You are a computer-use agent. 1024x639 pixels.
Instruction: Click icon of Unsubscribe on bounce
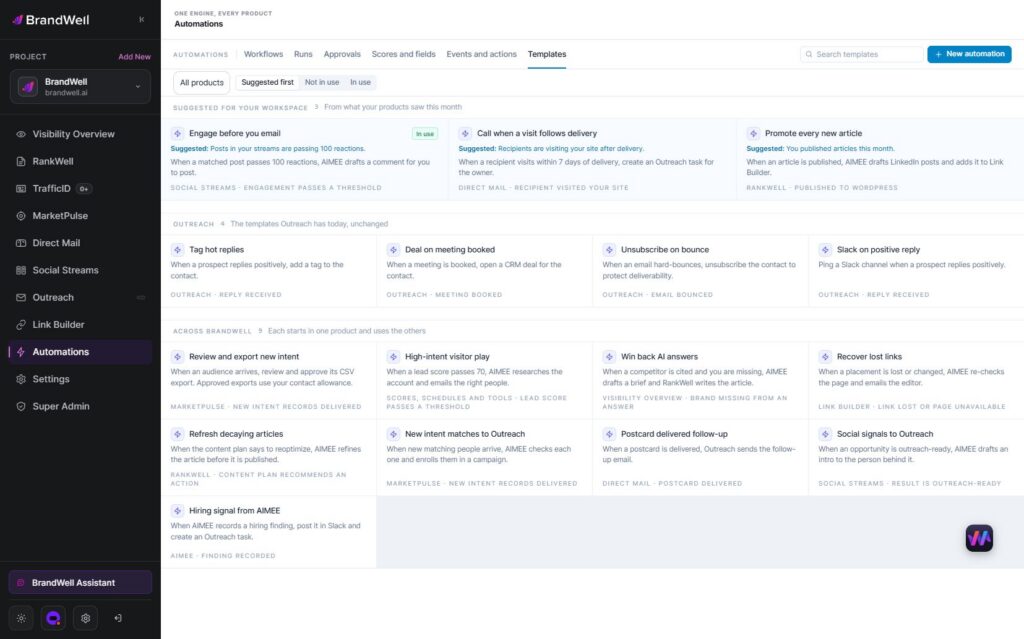[x=609, y=250]
